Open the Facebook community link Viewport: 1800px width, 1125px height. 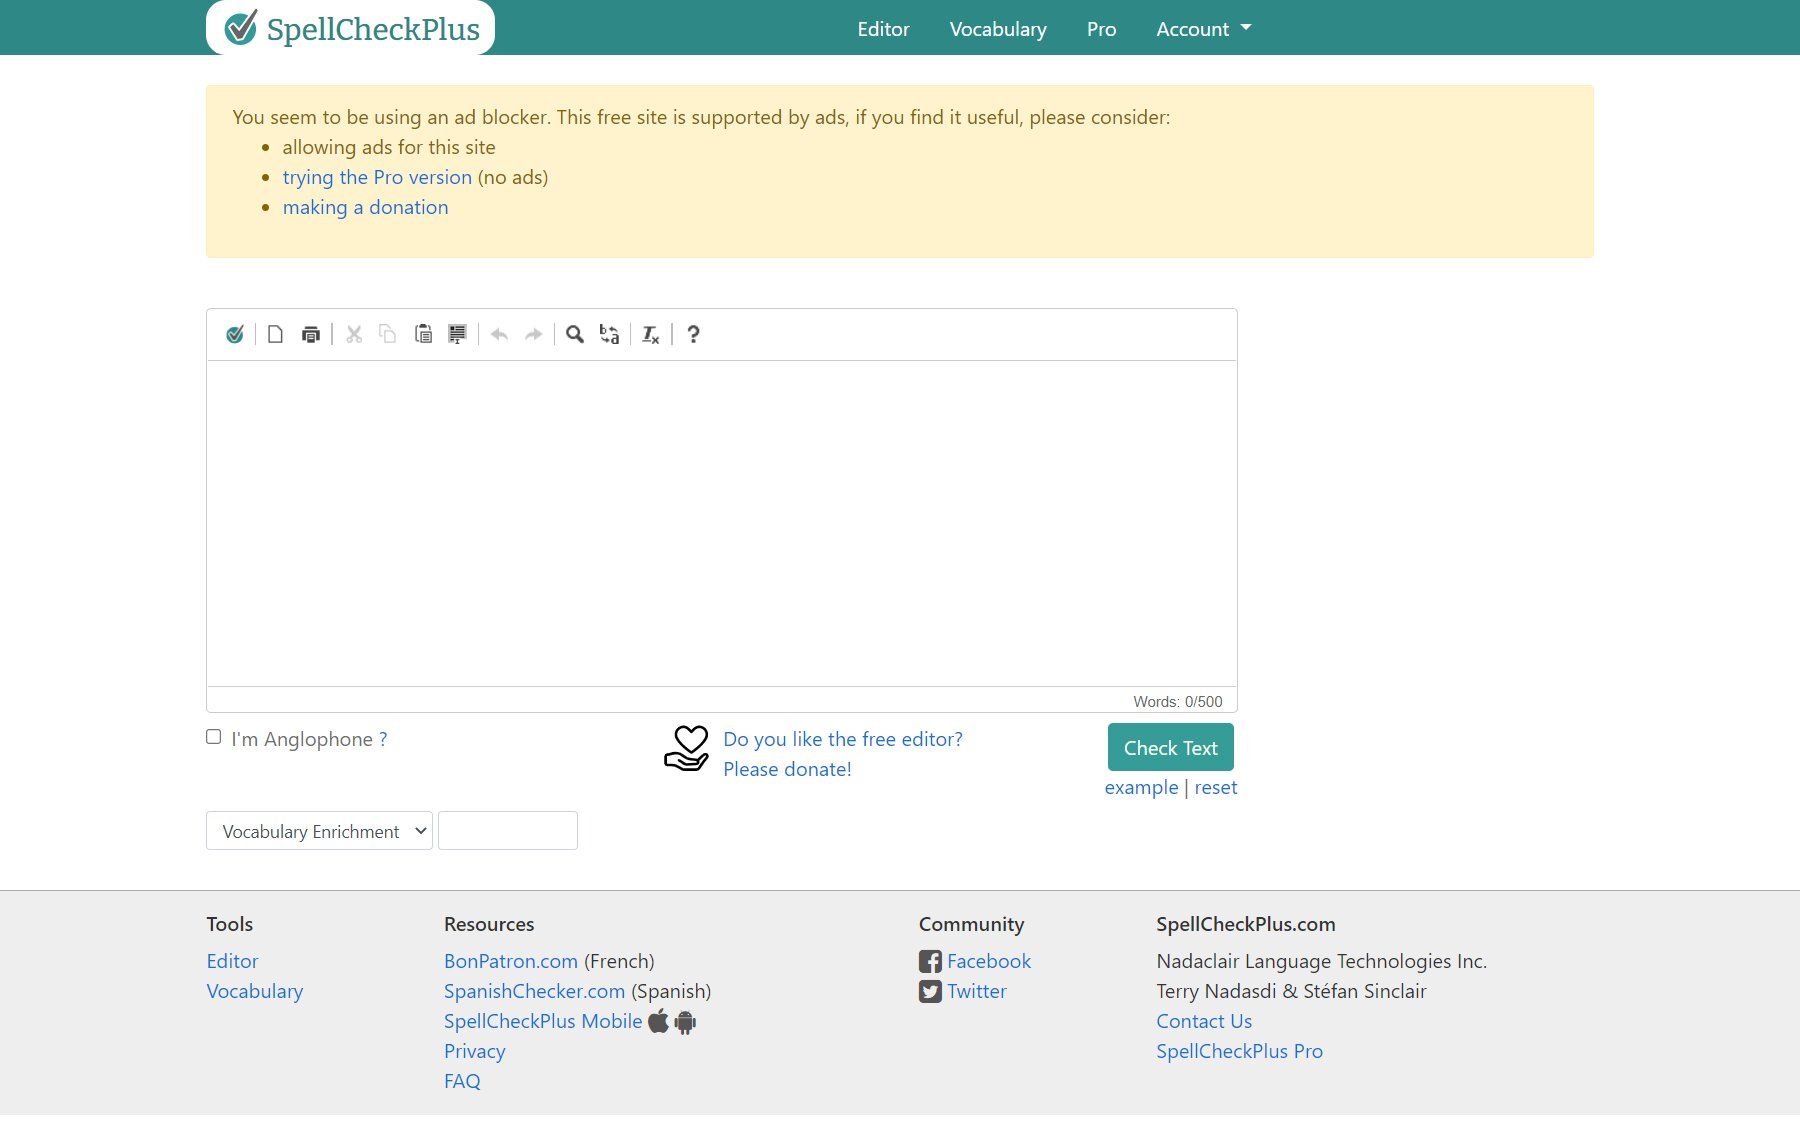pos(988,961)
